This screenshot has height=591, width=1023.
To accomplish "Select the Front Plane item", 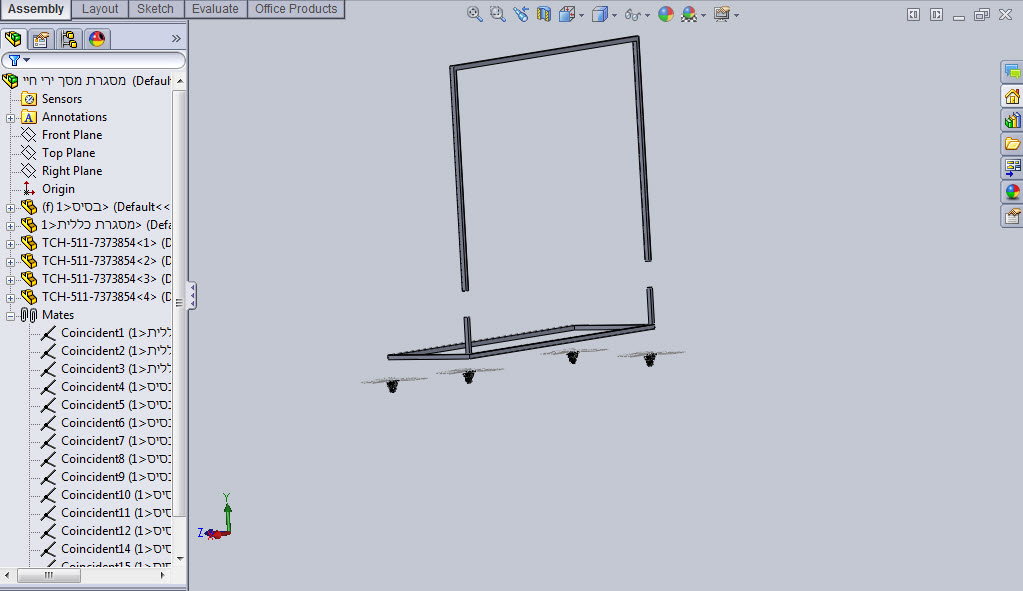I will tap(71, 135).
